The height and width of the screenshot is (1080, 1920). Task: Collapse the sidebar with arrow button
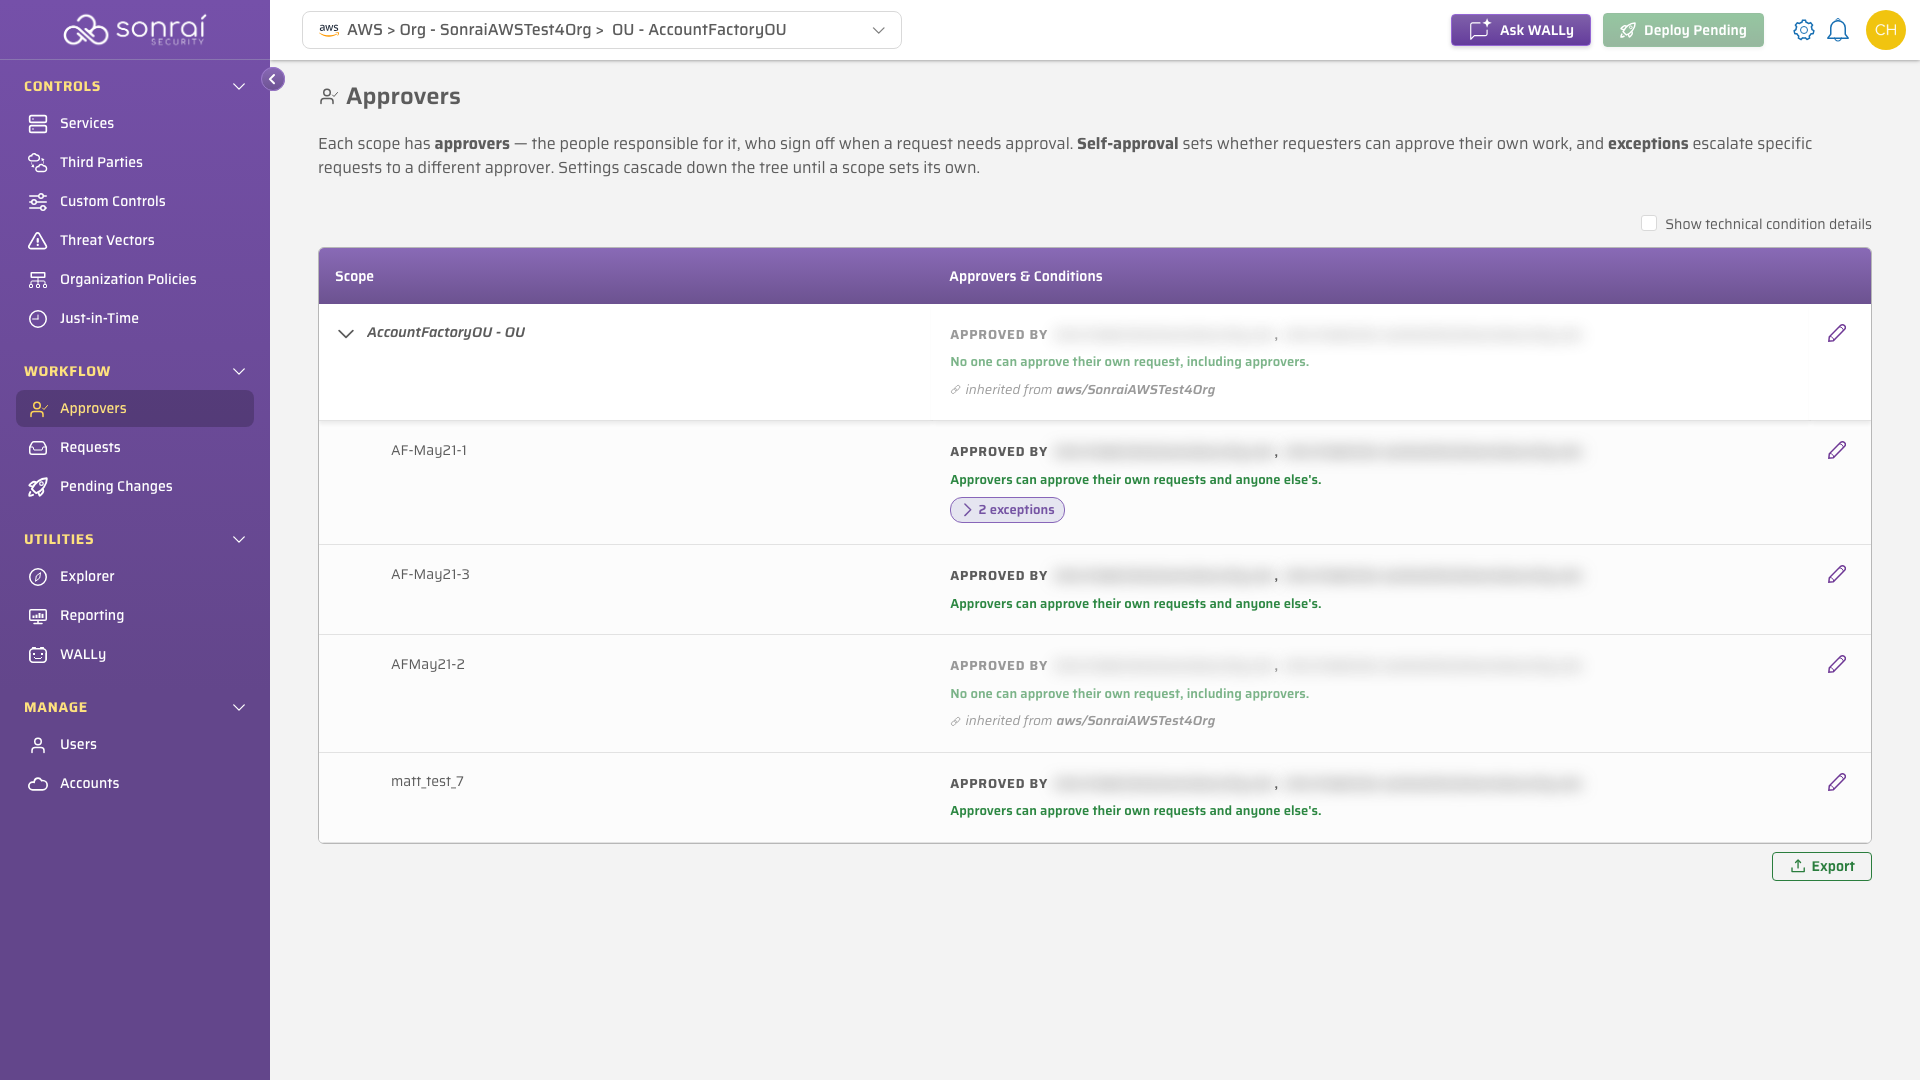pos(272,79)
